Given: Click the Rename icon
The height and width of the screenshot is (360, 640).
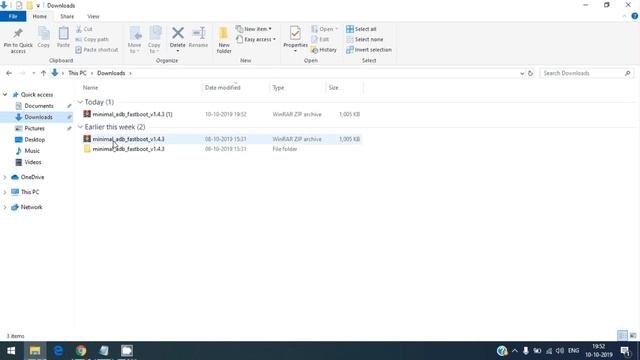Looking at the screenshot, I should pos(199,33).
